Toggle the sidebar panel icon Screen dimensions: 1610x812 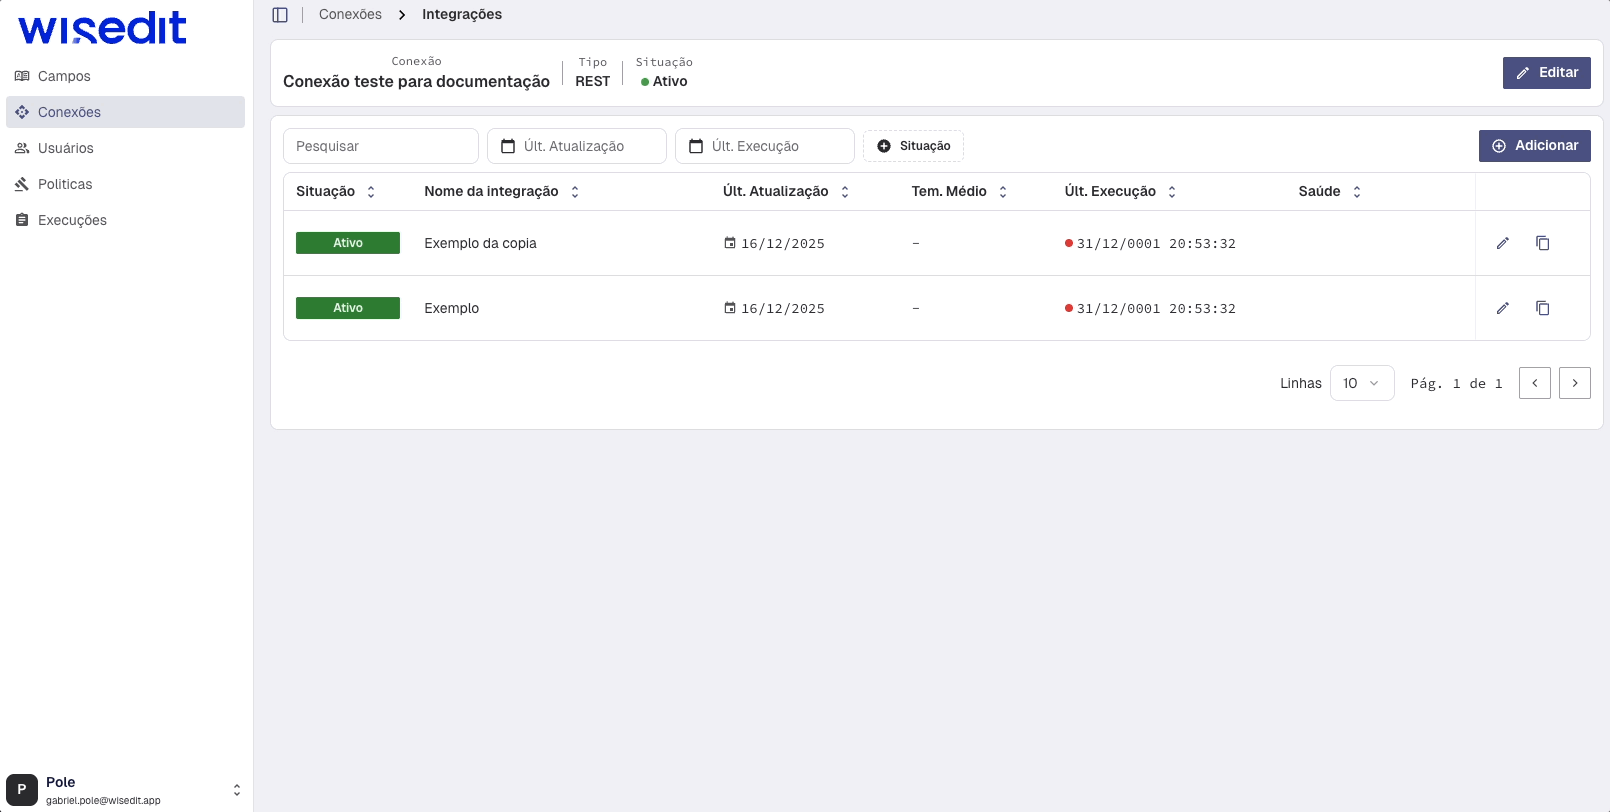click(280, 15)
